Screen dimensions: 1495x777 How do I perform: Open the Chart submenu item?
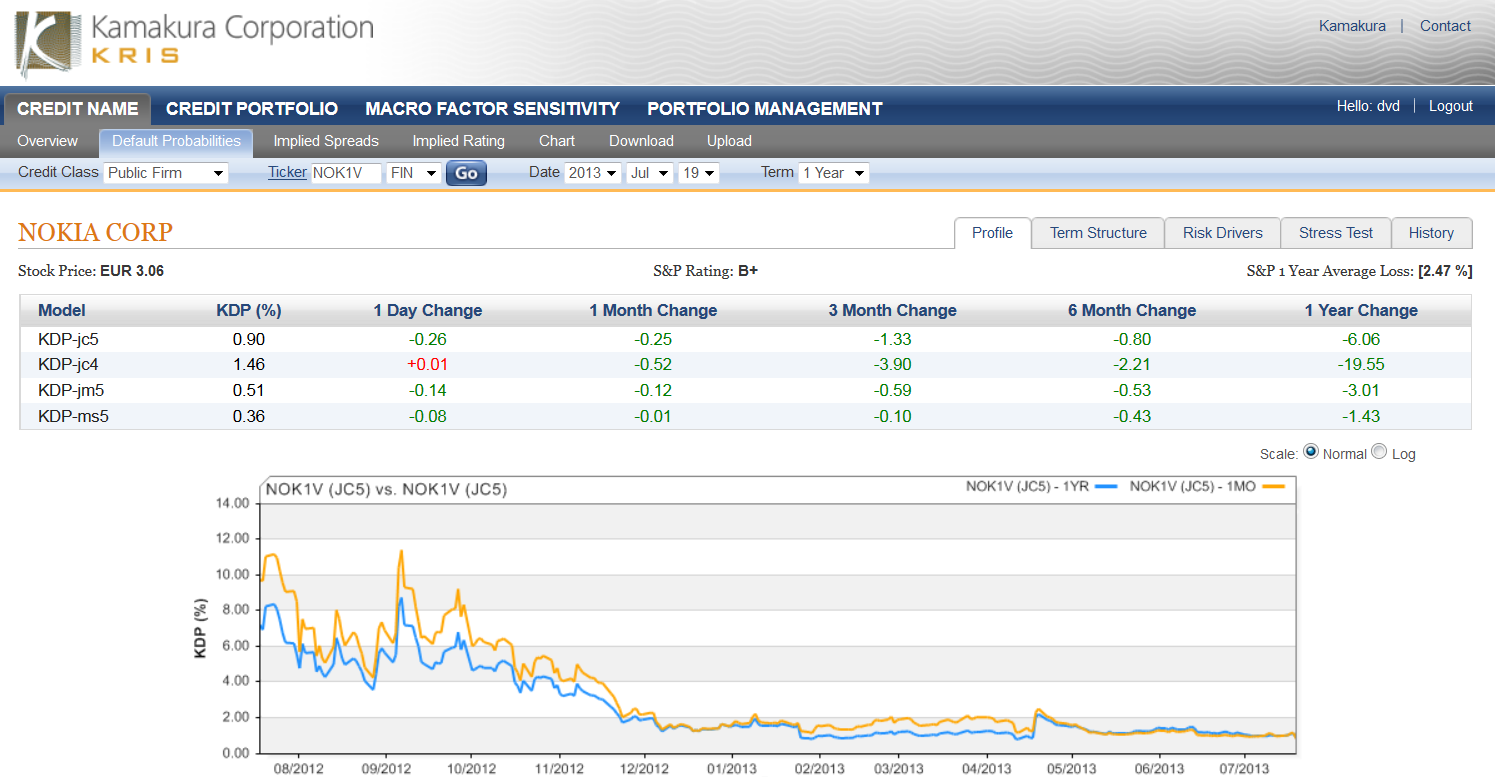pos(557,141)
